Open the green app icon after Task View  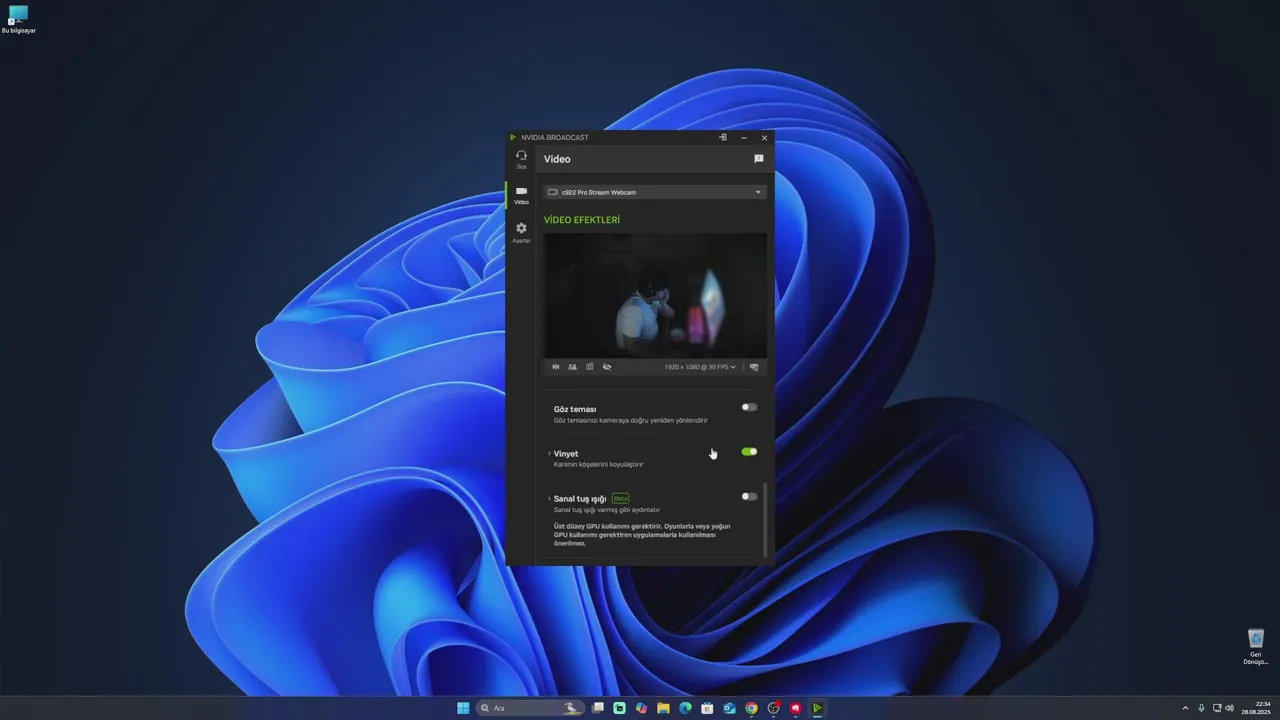[620, 708]
